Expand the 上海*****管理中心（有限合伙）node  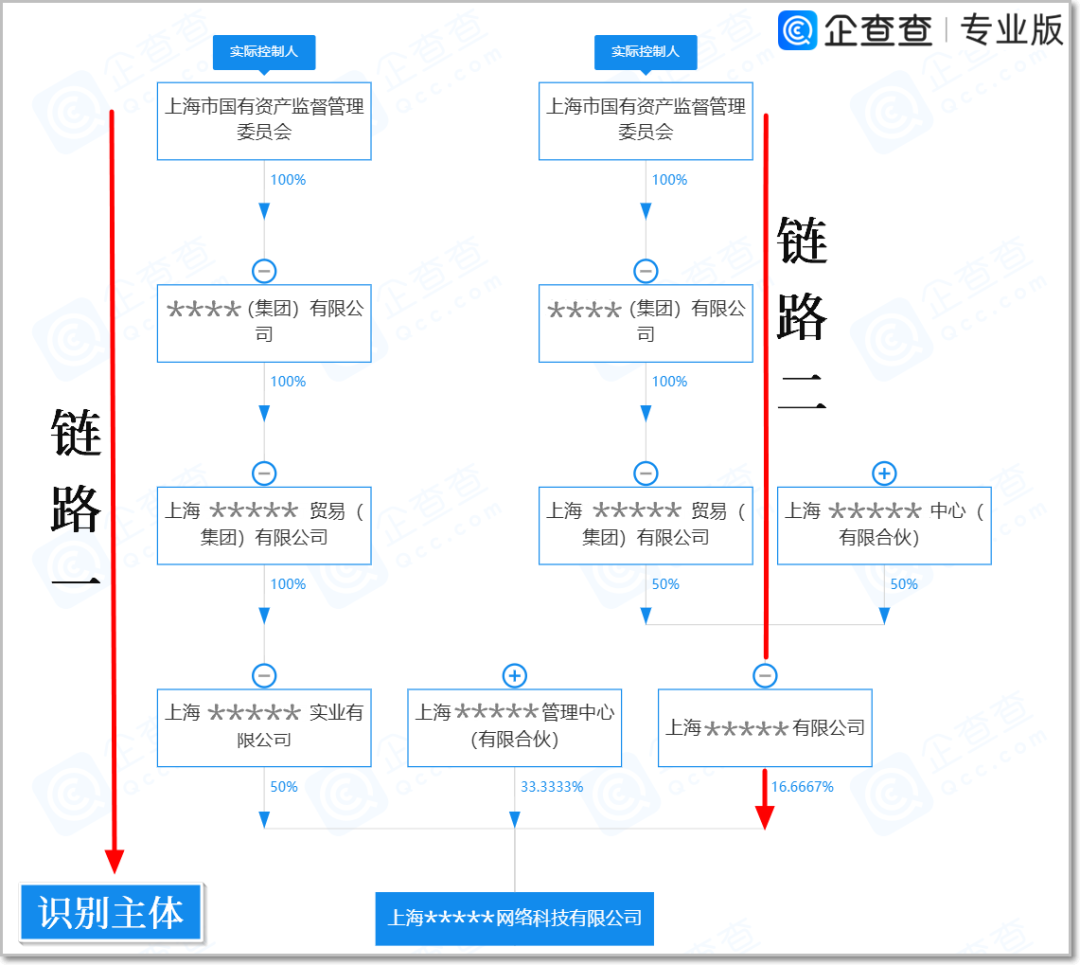click(514, 675)
